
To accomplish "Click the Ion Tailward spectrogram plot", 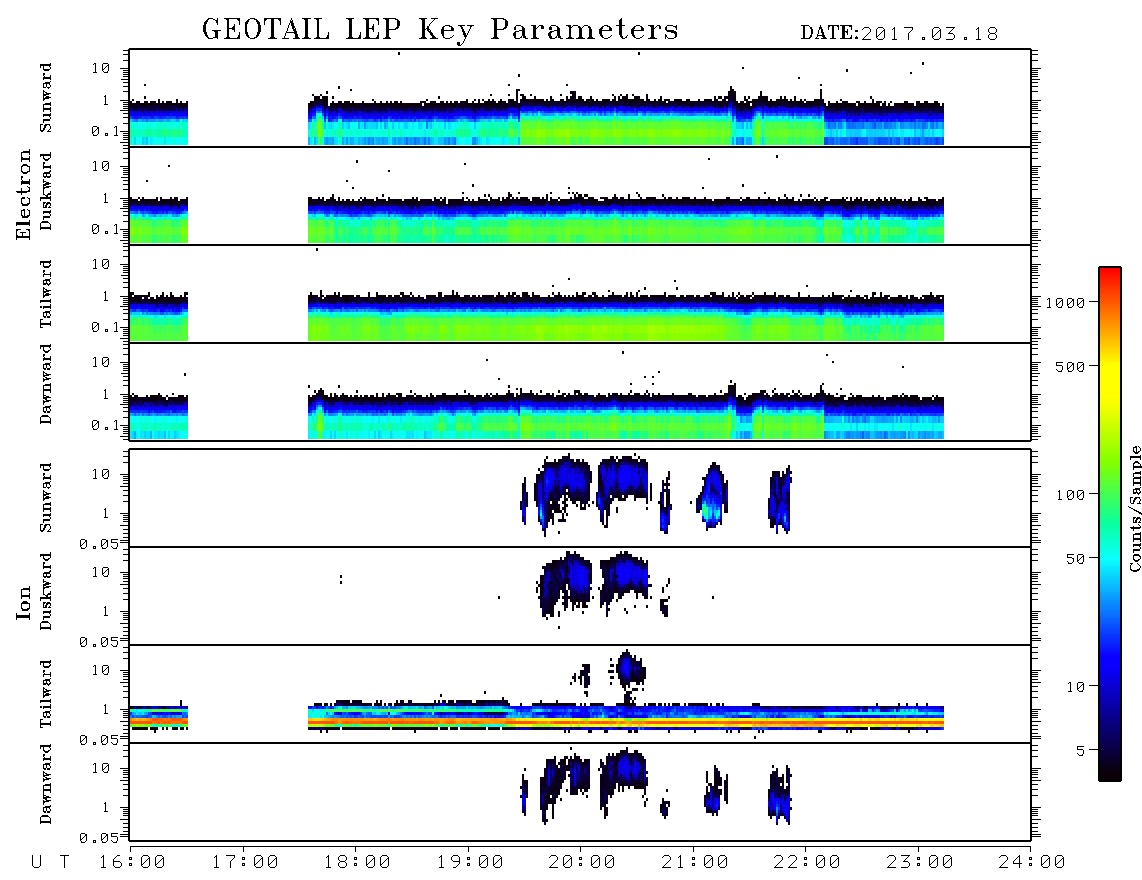I will [580, 694].
